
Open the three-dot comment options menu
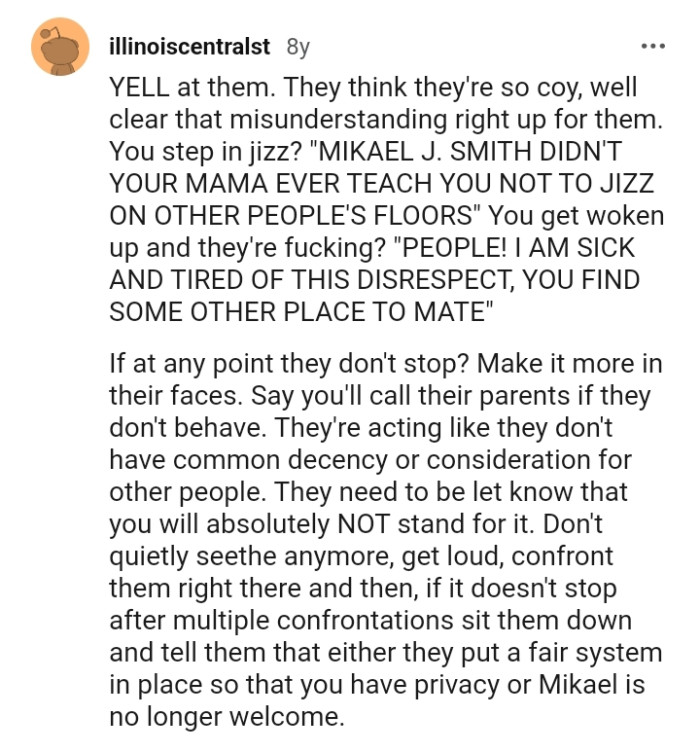coord(652,46)
